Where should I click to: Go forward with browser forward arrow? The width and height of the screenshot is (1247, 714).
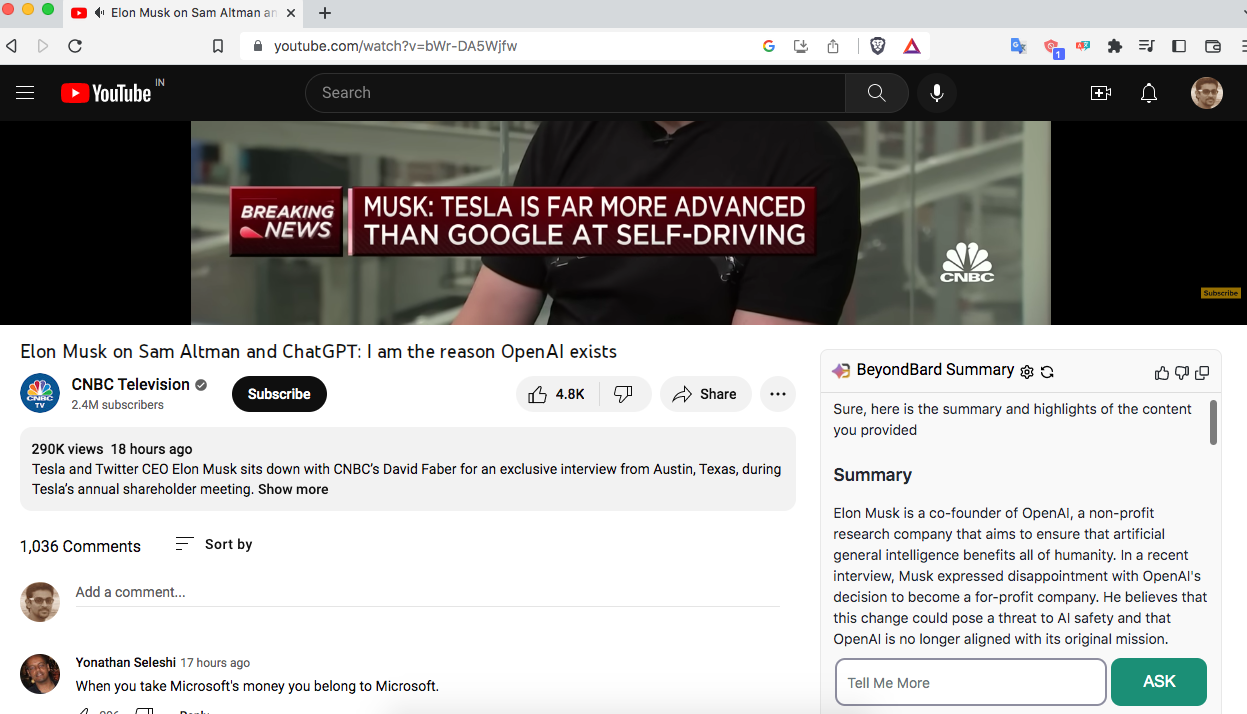click(x=42, y=46)
